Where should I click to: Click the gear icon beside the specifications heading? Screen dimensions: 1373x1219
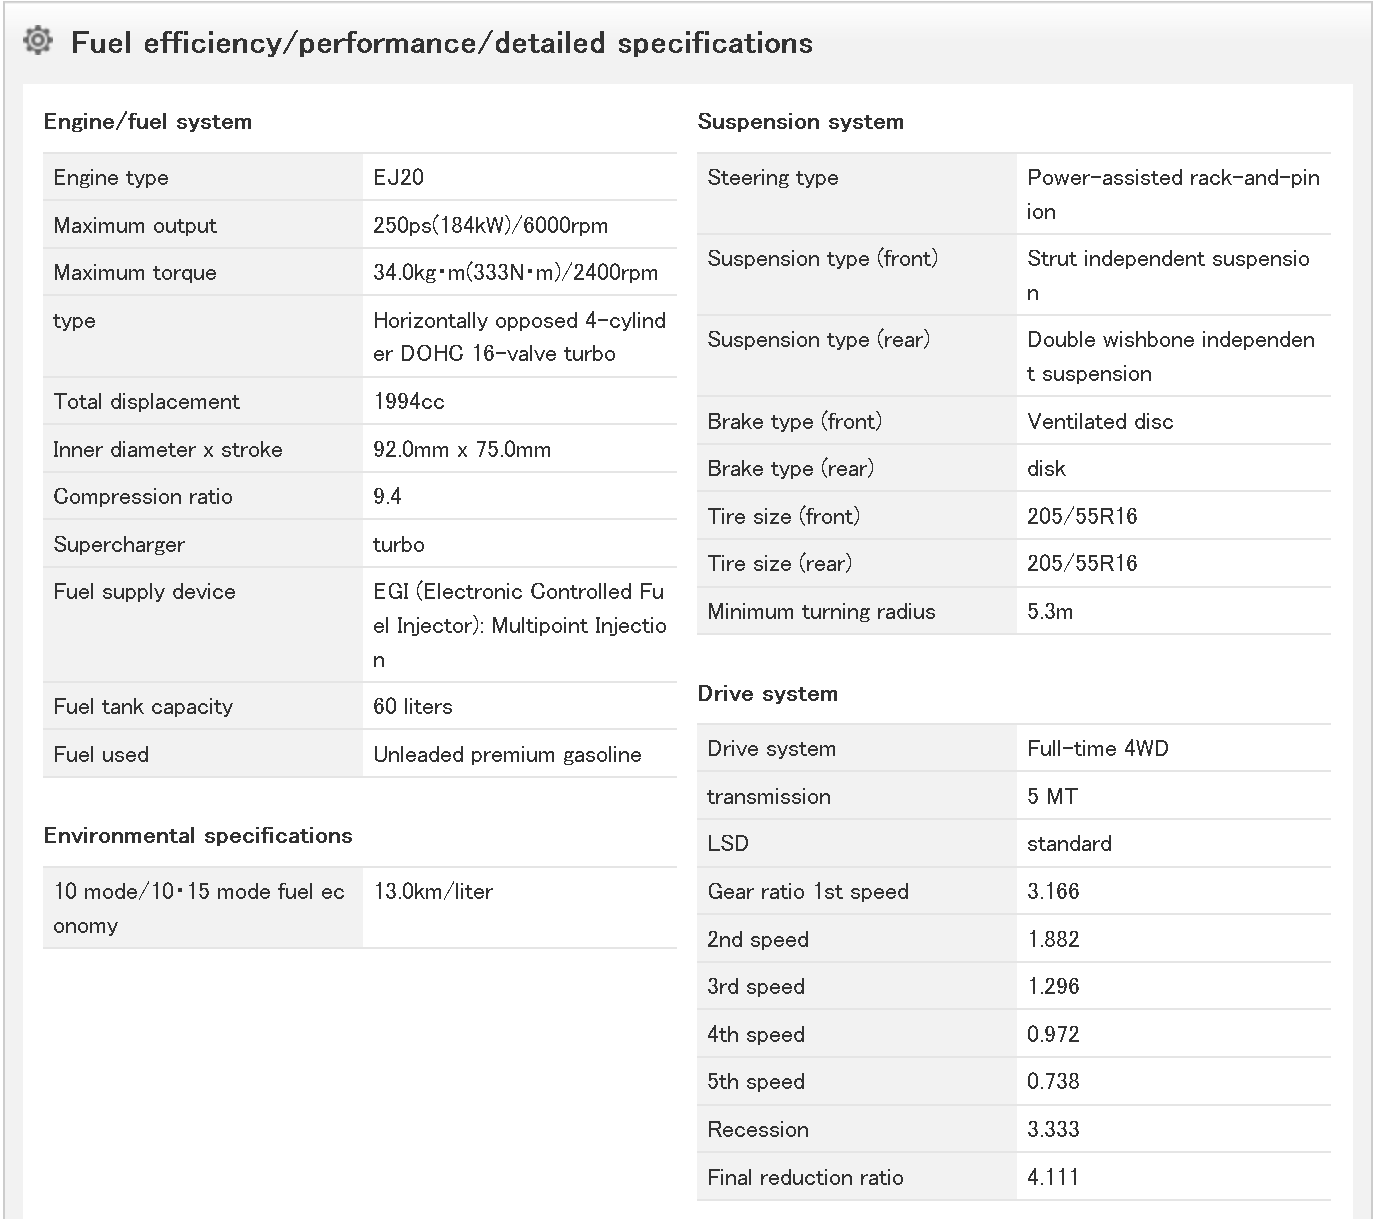[x=37, y=41]
